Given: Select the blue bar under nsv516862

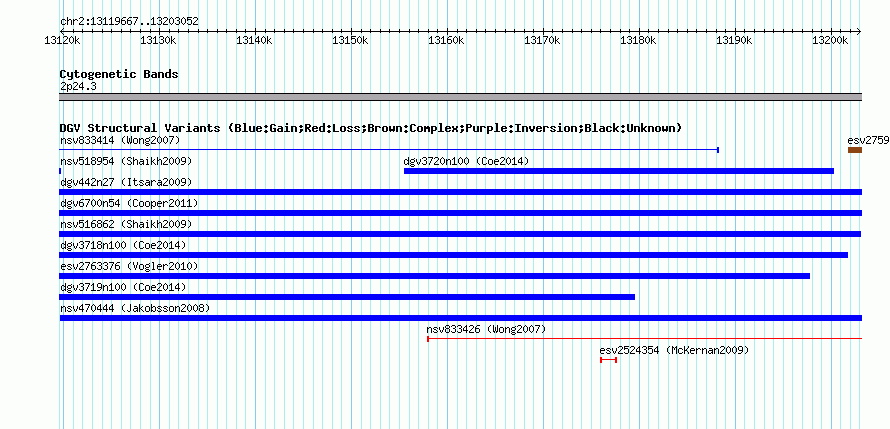Looking at the screenshot, I should tap(460, 234).
